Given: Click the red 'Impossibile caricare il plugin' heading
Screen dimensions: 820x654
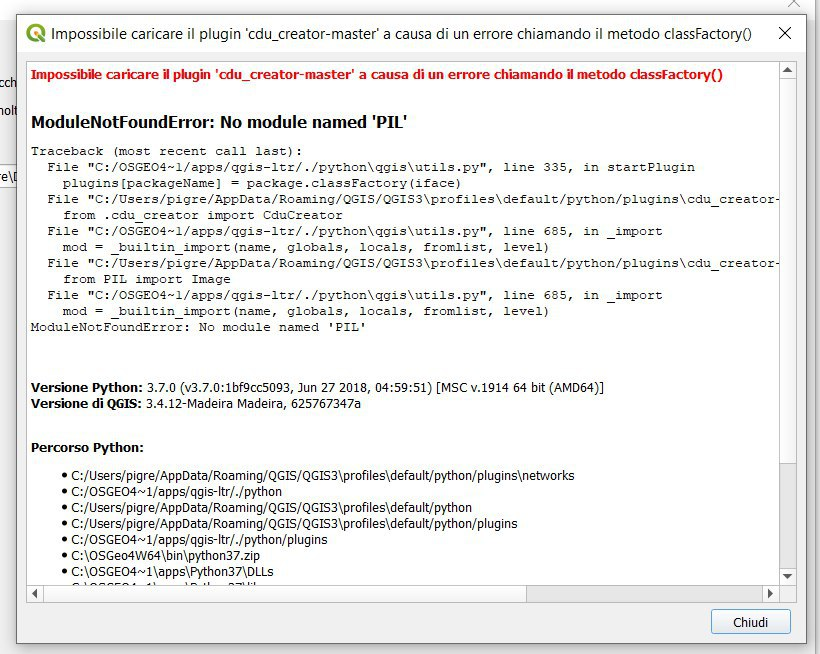Looking at the screenshot, I should [x=377, y=75].
